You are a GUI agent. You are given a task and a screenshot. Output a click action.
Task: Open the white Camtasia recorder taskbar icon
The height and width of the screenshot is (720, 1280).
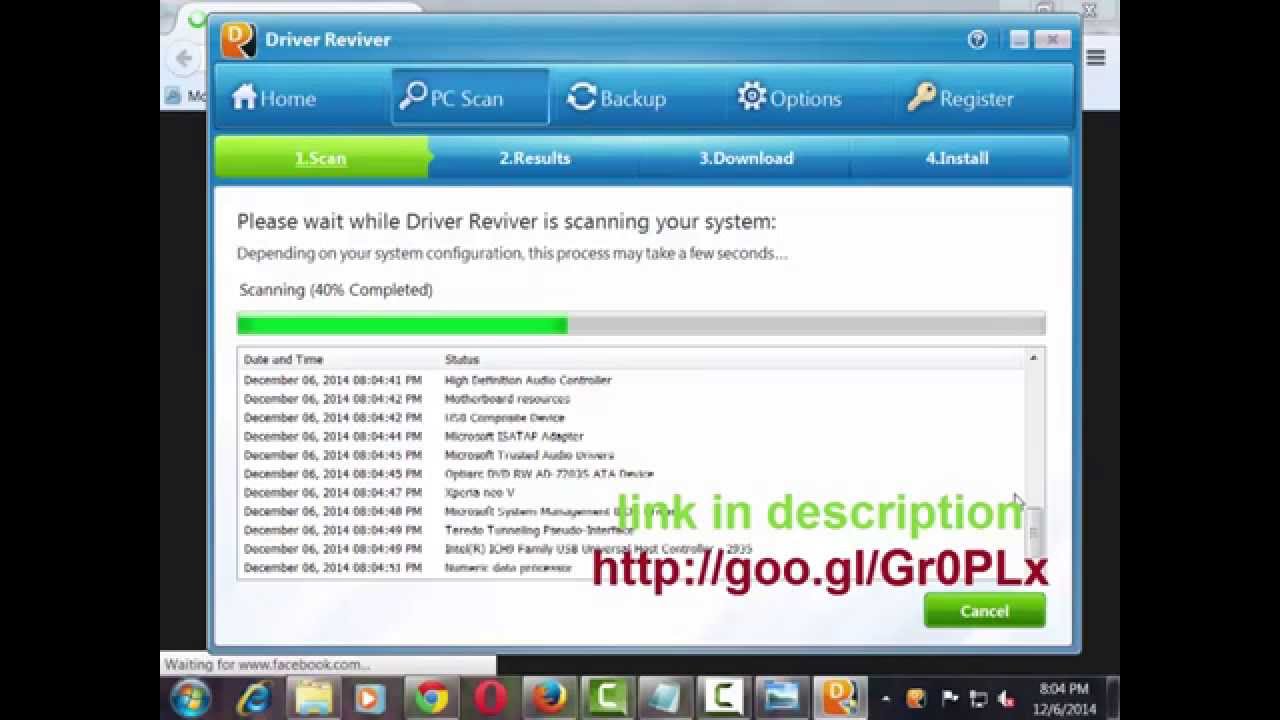point(725,697)
